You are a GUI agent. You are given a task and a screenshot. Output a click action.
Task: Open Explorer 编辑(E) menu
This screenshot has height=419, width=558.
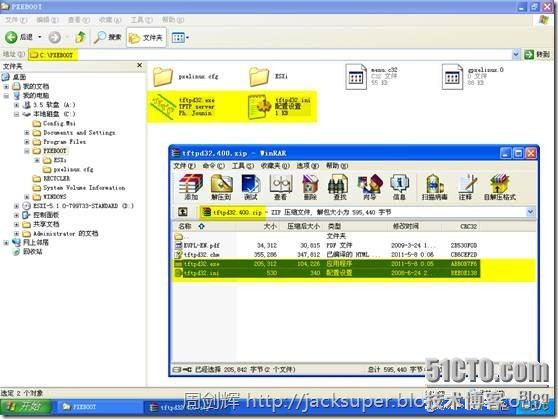tap(47, 20)
